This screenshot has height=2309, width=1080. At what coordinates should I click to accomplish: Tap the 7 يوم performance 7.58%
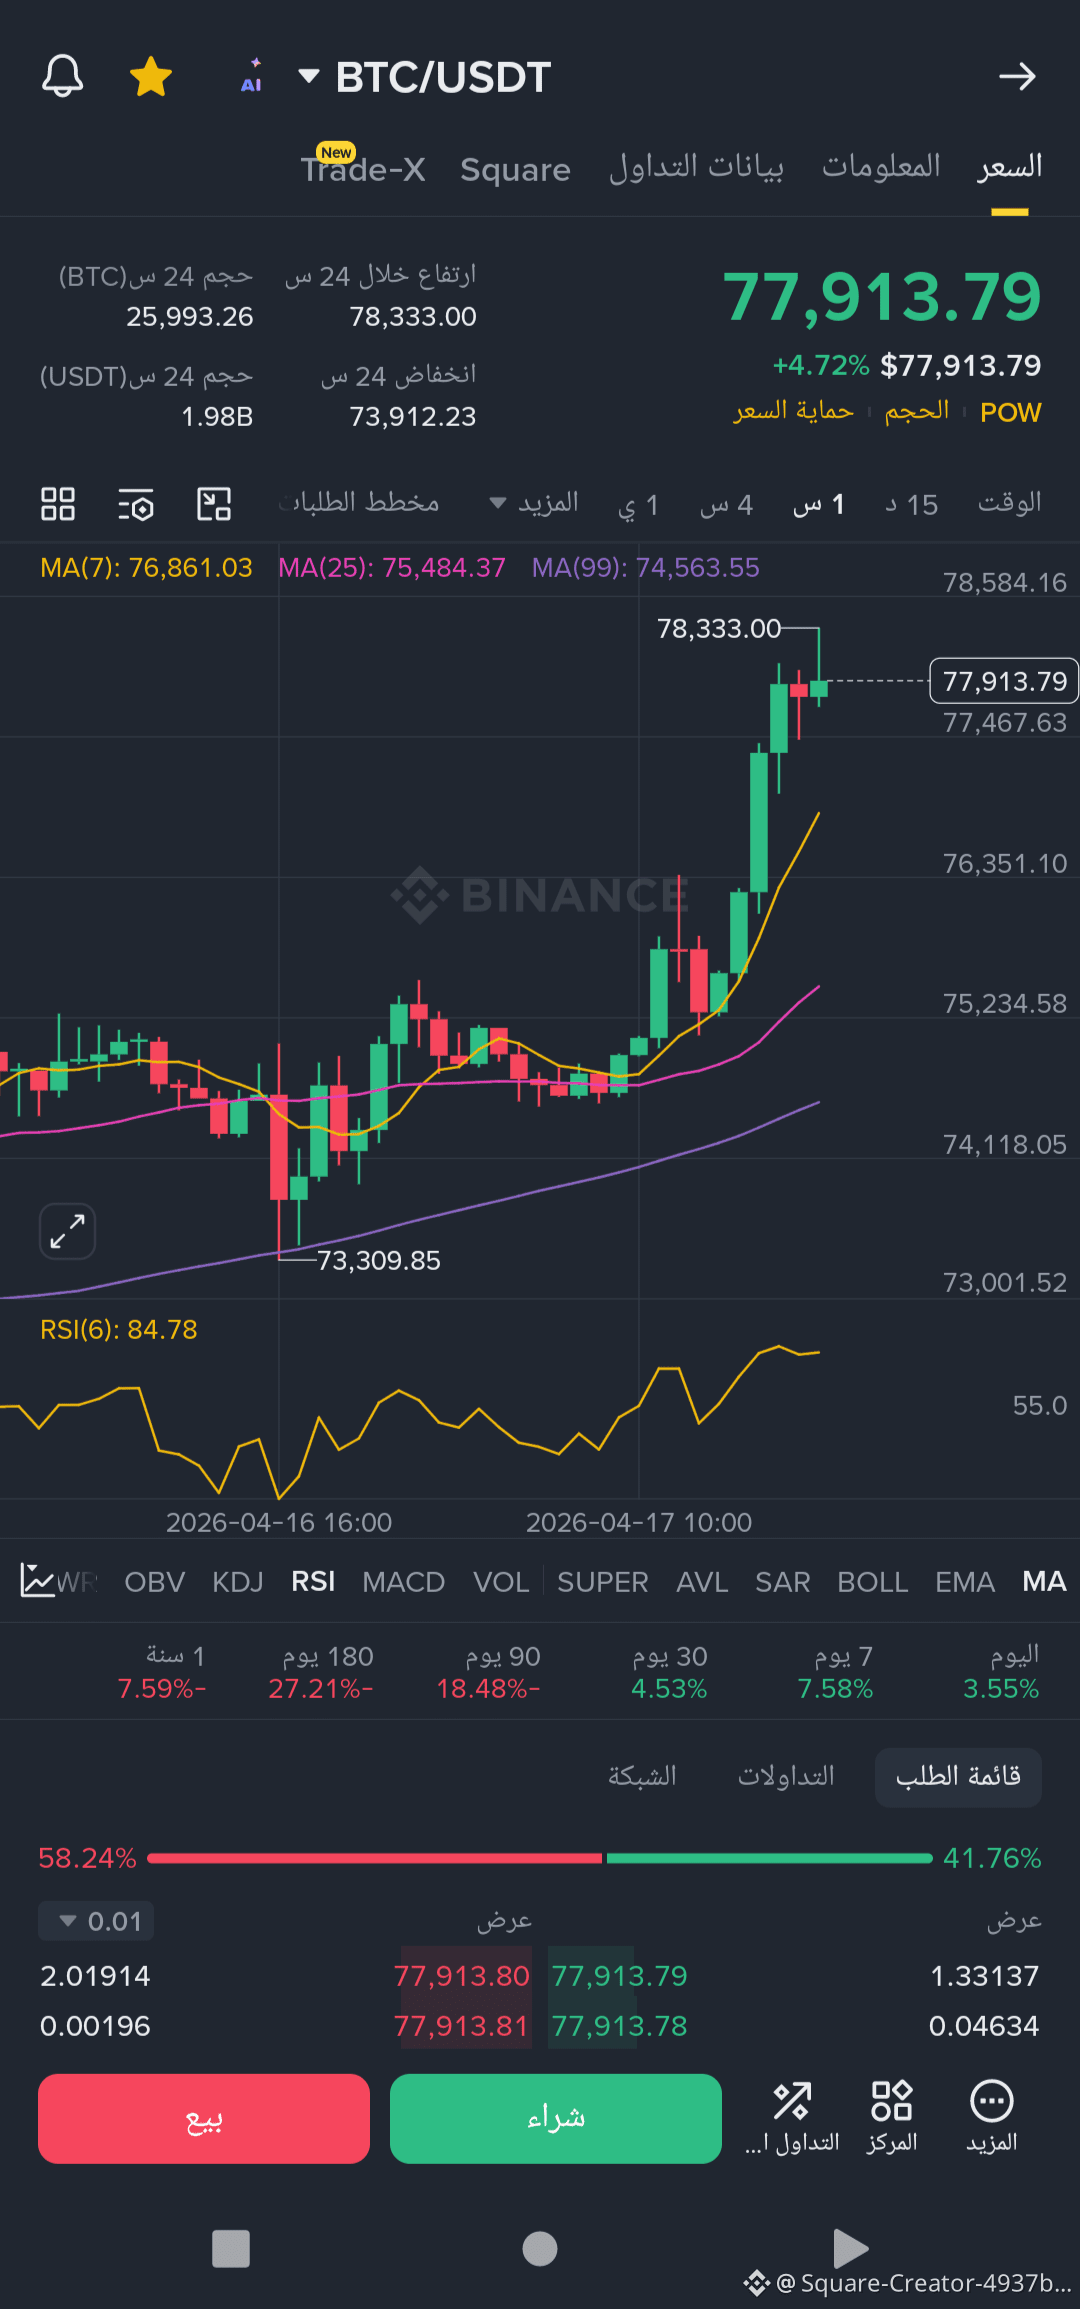(x=836, y=1673)
